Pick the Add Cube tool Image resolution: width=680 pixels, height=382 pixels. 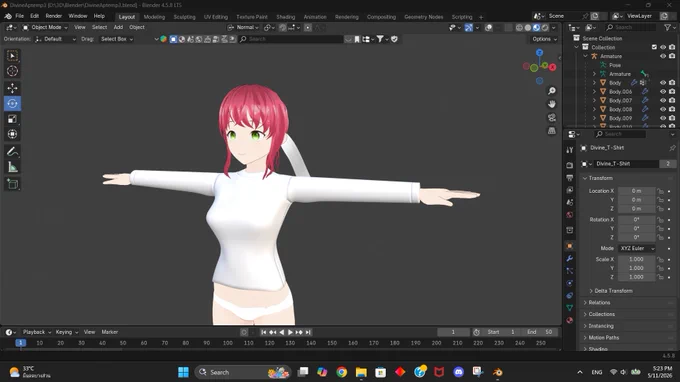coord(12,184)
